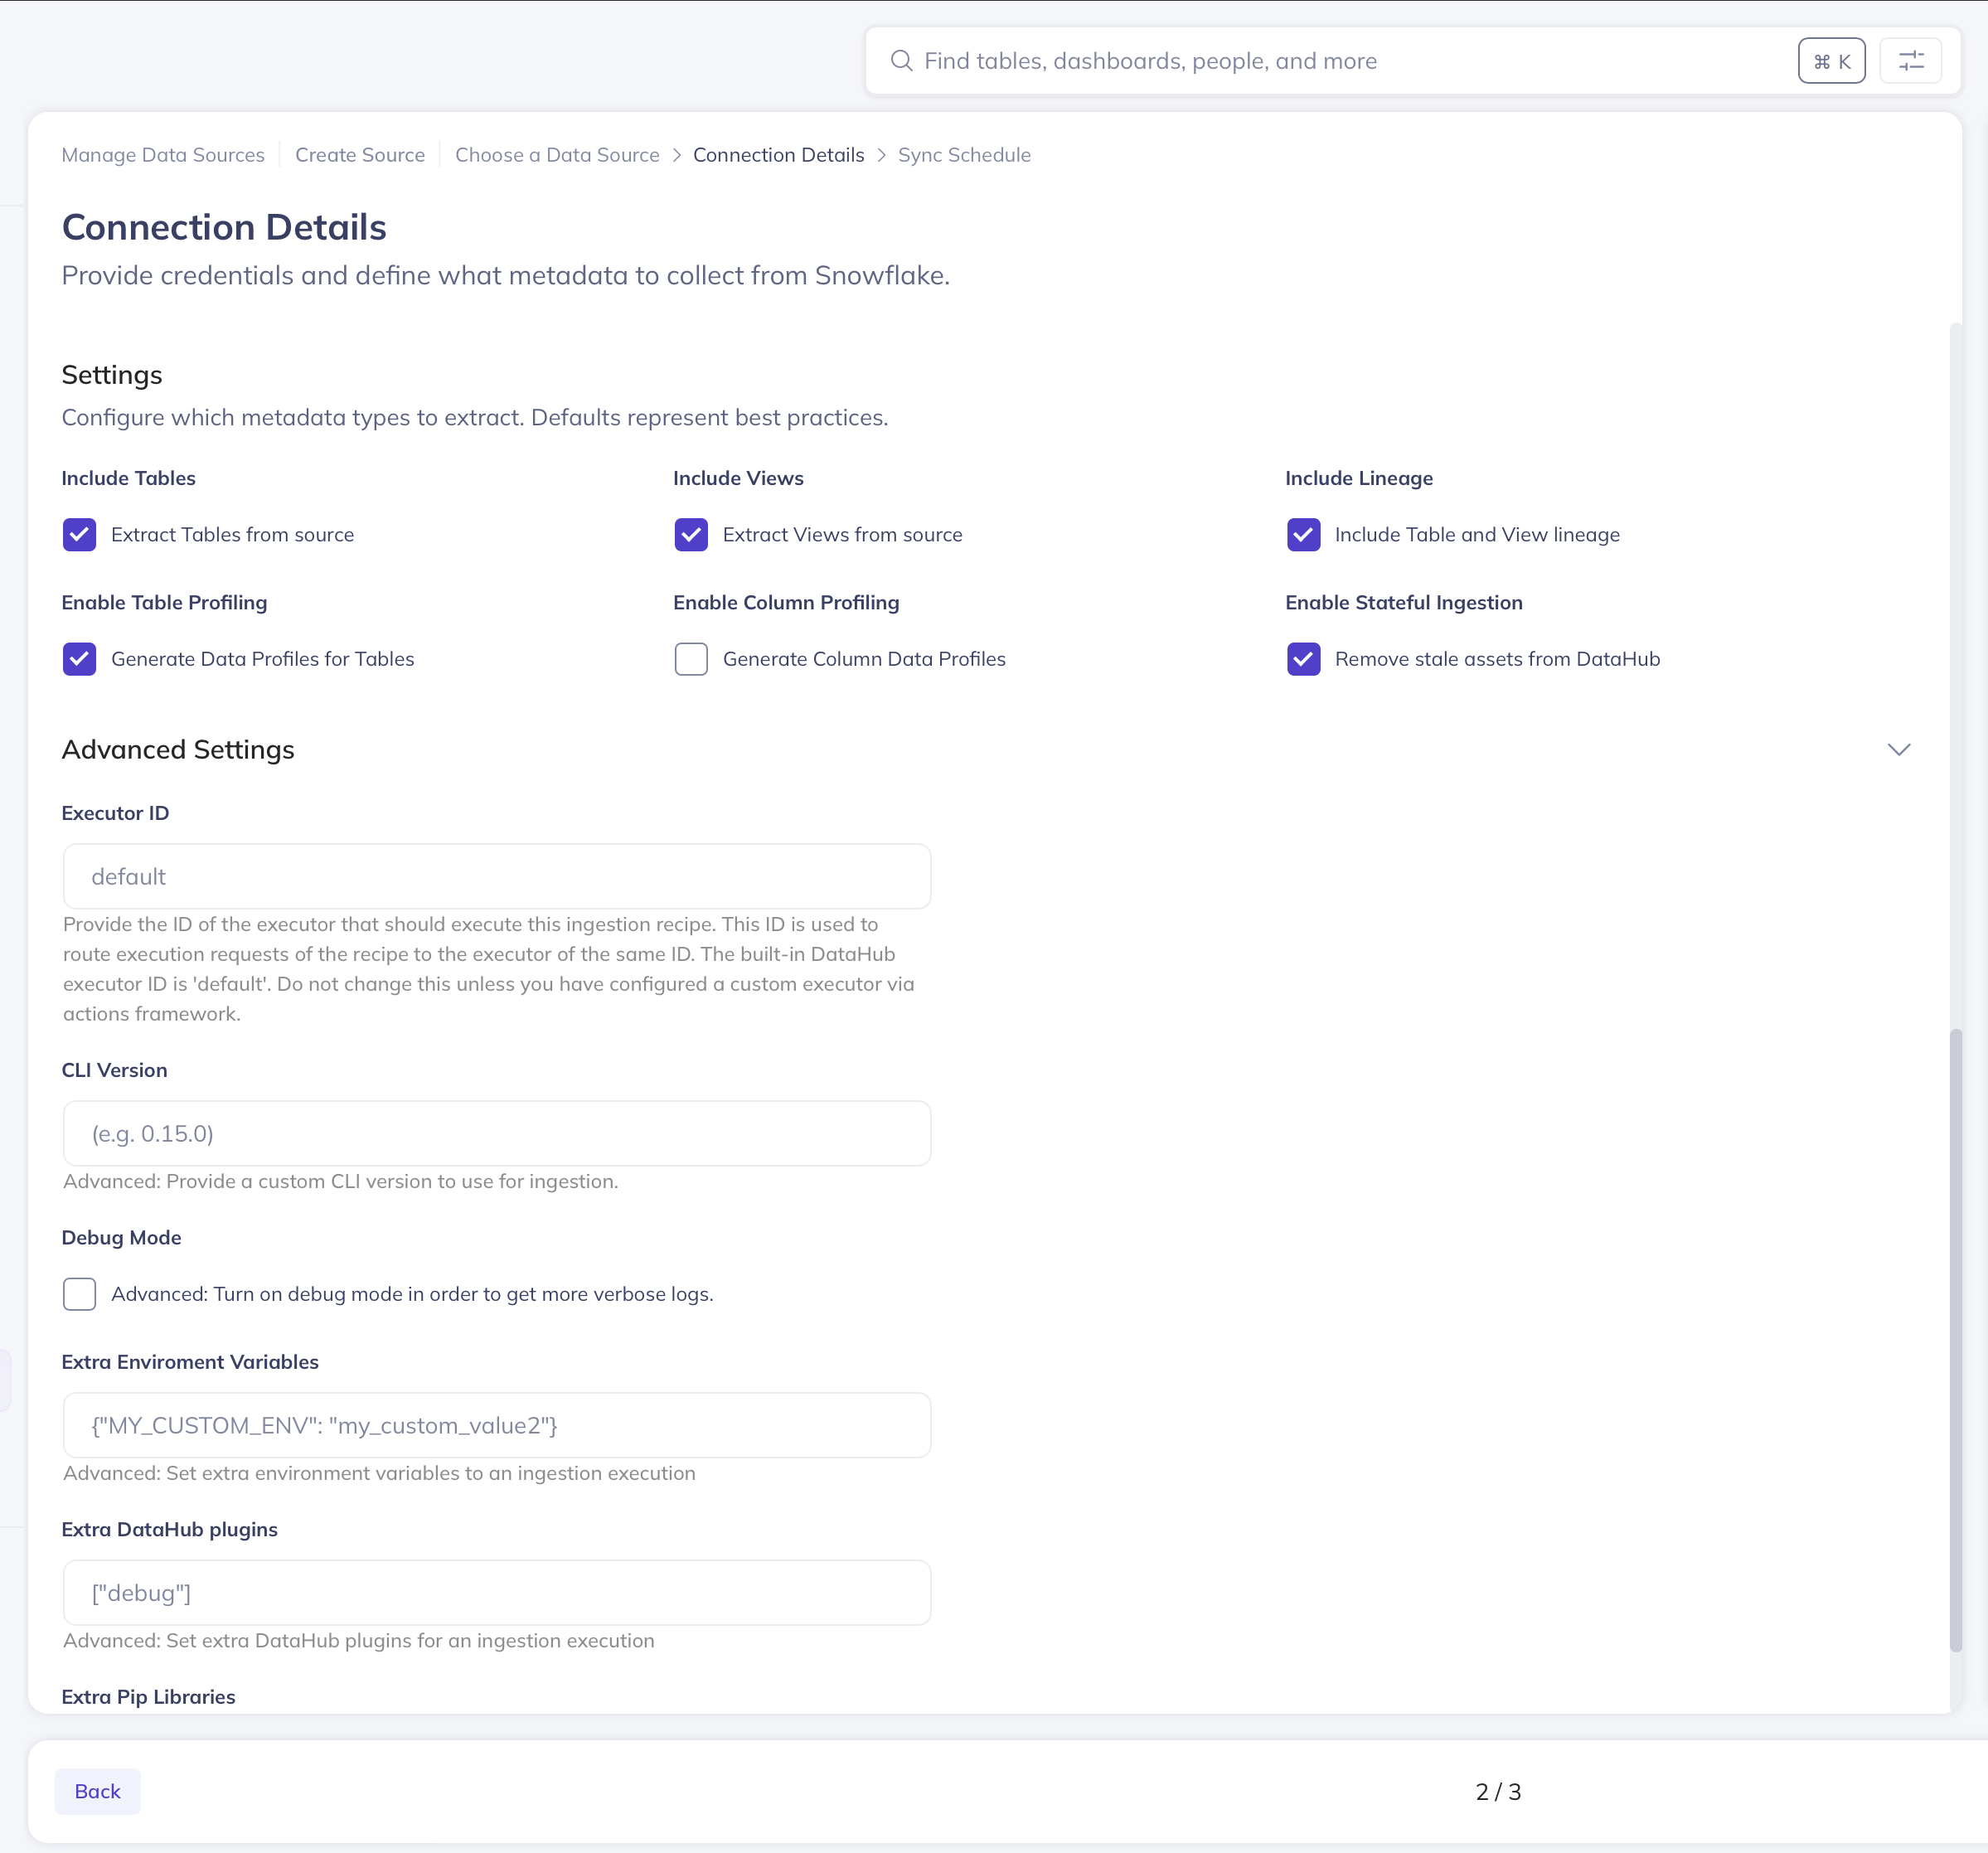Click the Command K shortcut badge

click(x=1831, y=61)
